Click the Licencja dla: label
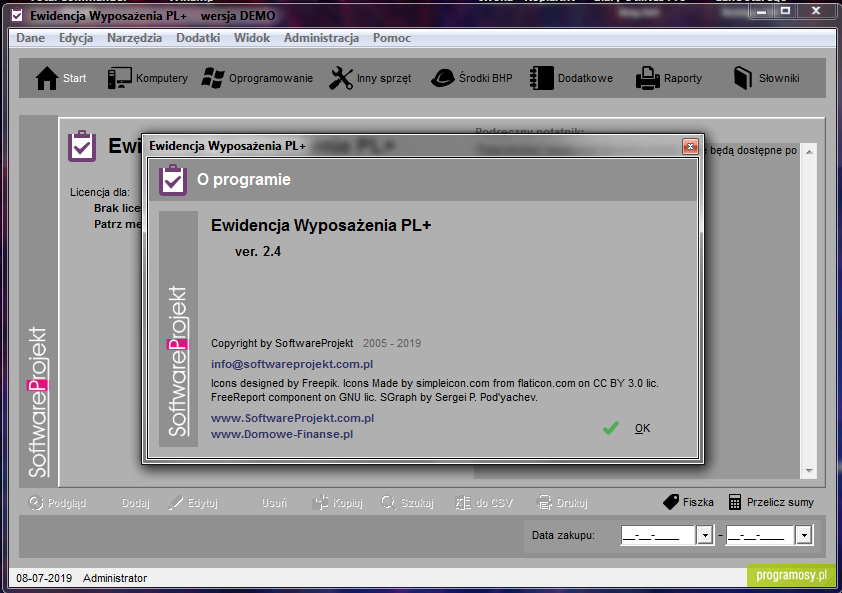842x593 pixels. click(100, 192)
